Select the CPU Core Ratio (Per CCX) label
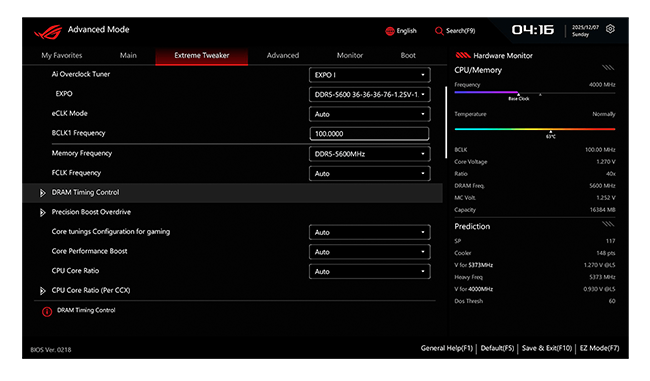The width and height of the screenshot is (650, 381). tap(91, 290)
